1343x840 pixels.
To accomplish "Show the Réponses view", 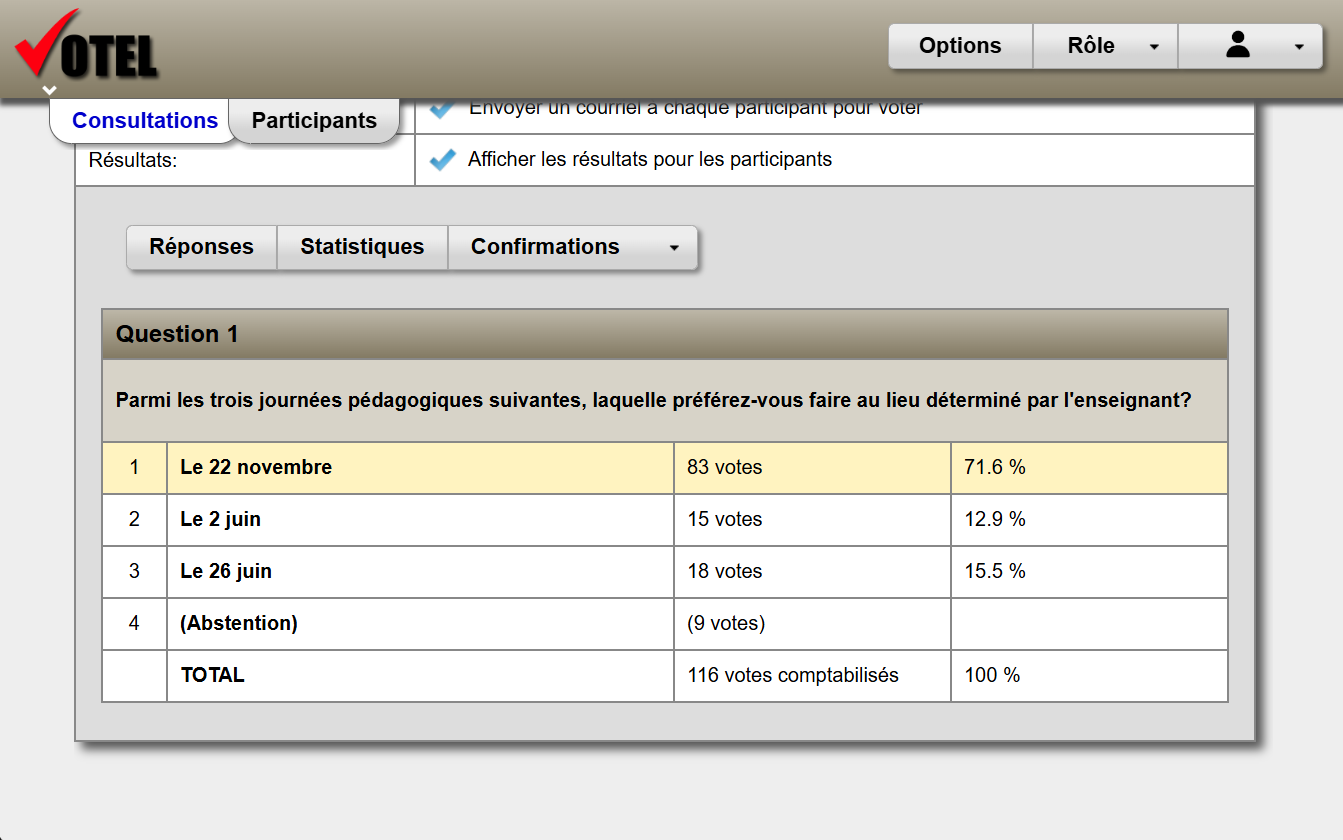I will click(x=201, y=247).
